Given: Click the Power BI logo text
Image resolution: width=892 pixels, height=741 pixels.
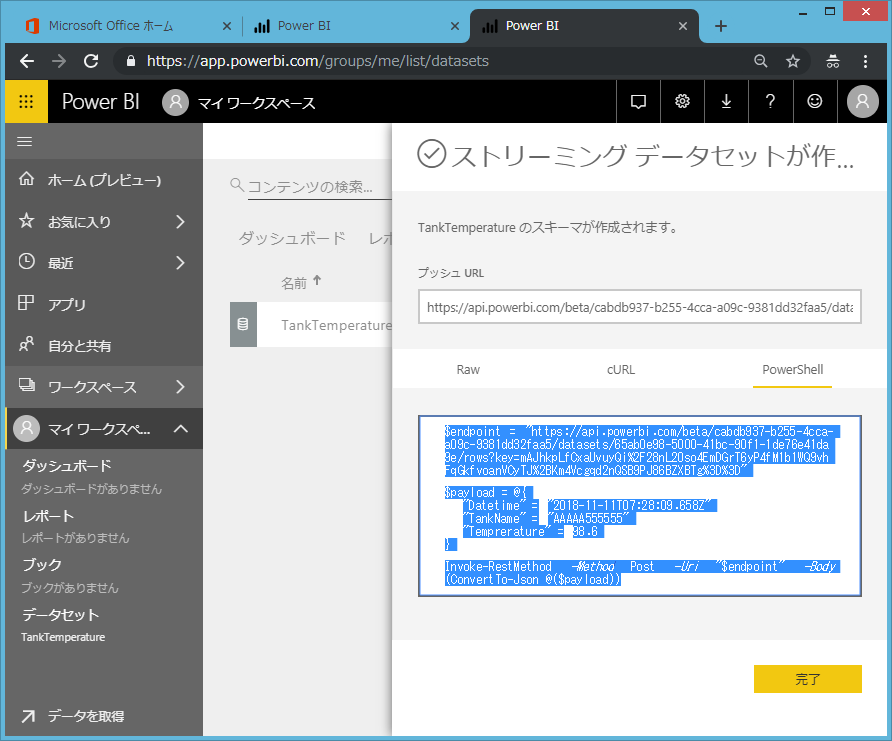Looking at the screenshot, I should pos(101,102).
